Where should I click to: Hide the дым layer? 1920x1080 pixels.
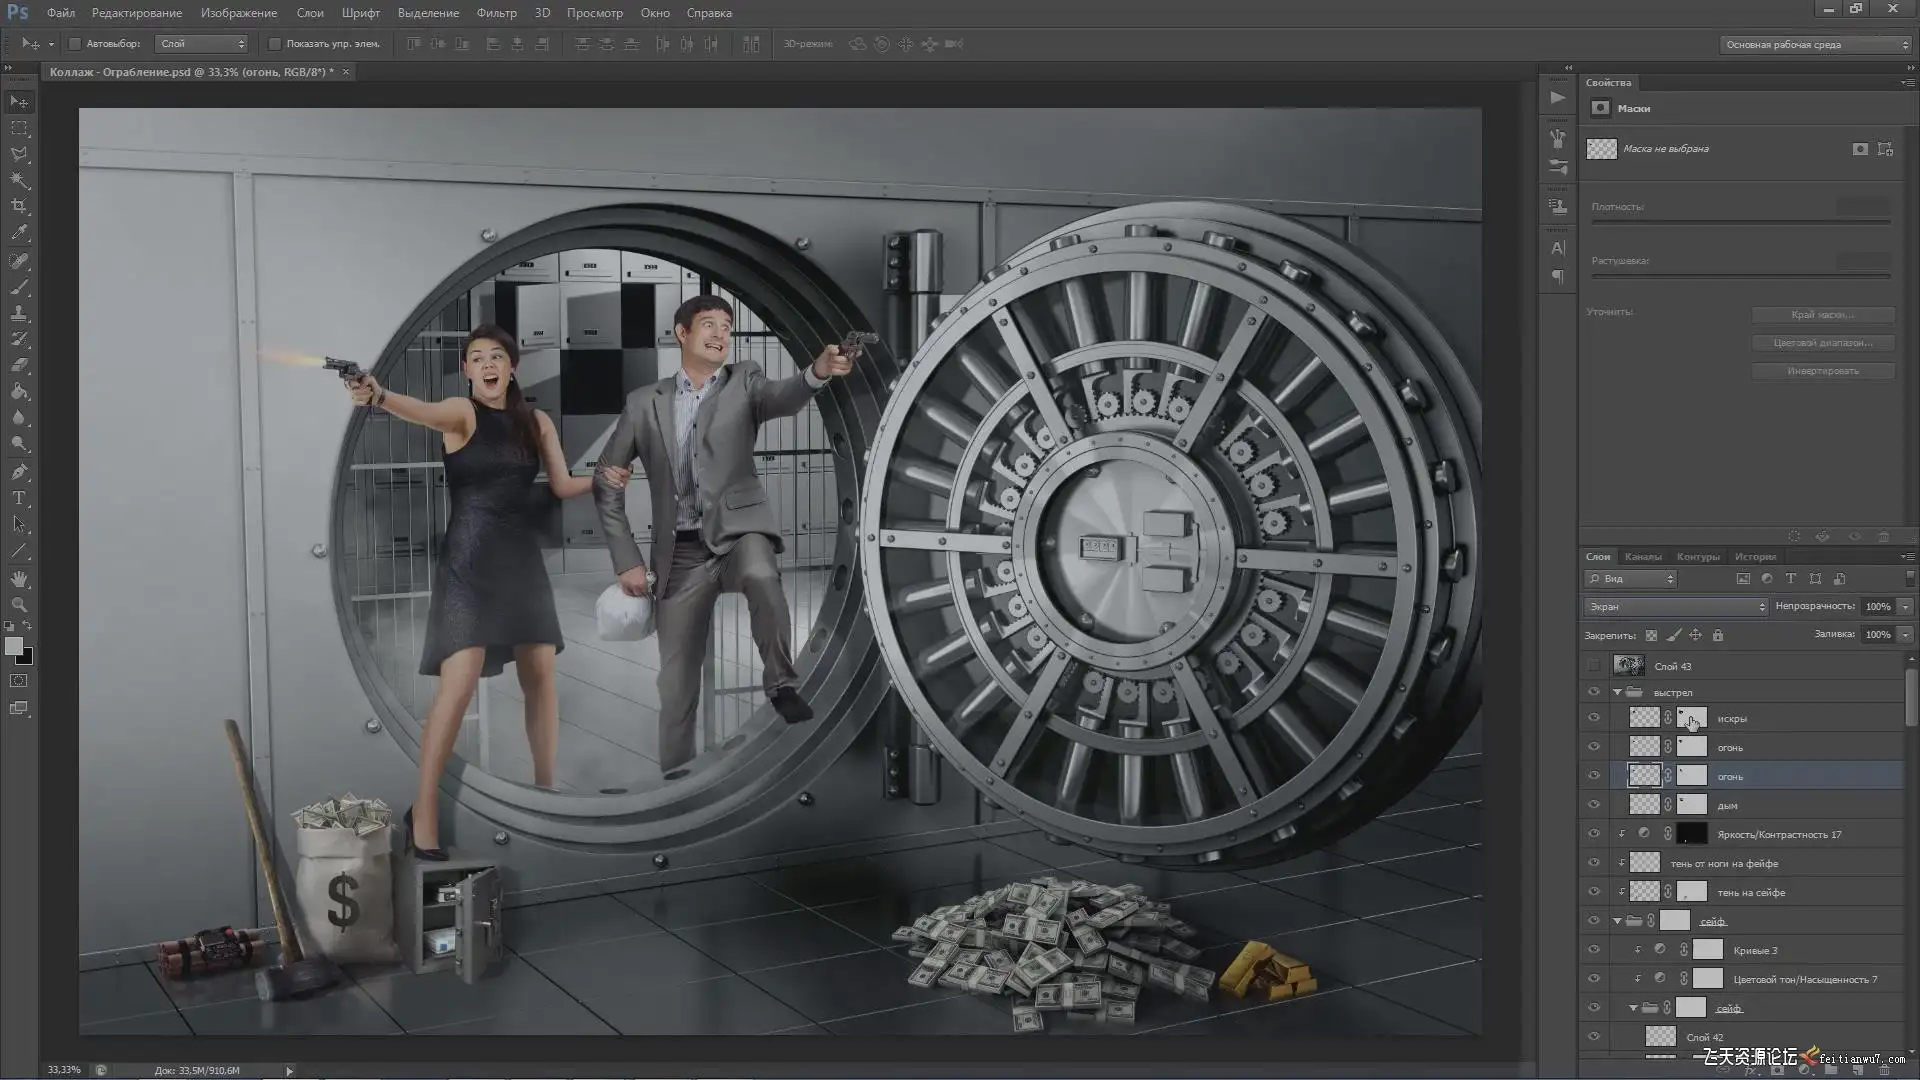pos(1593,805)
